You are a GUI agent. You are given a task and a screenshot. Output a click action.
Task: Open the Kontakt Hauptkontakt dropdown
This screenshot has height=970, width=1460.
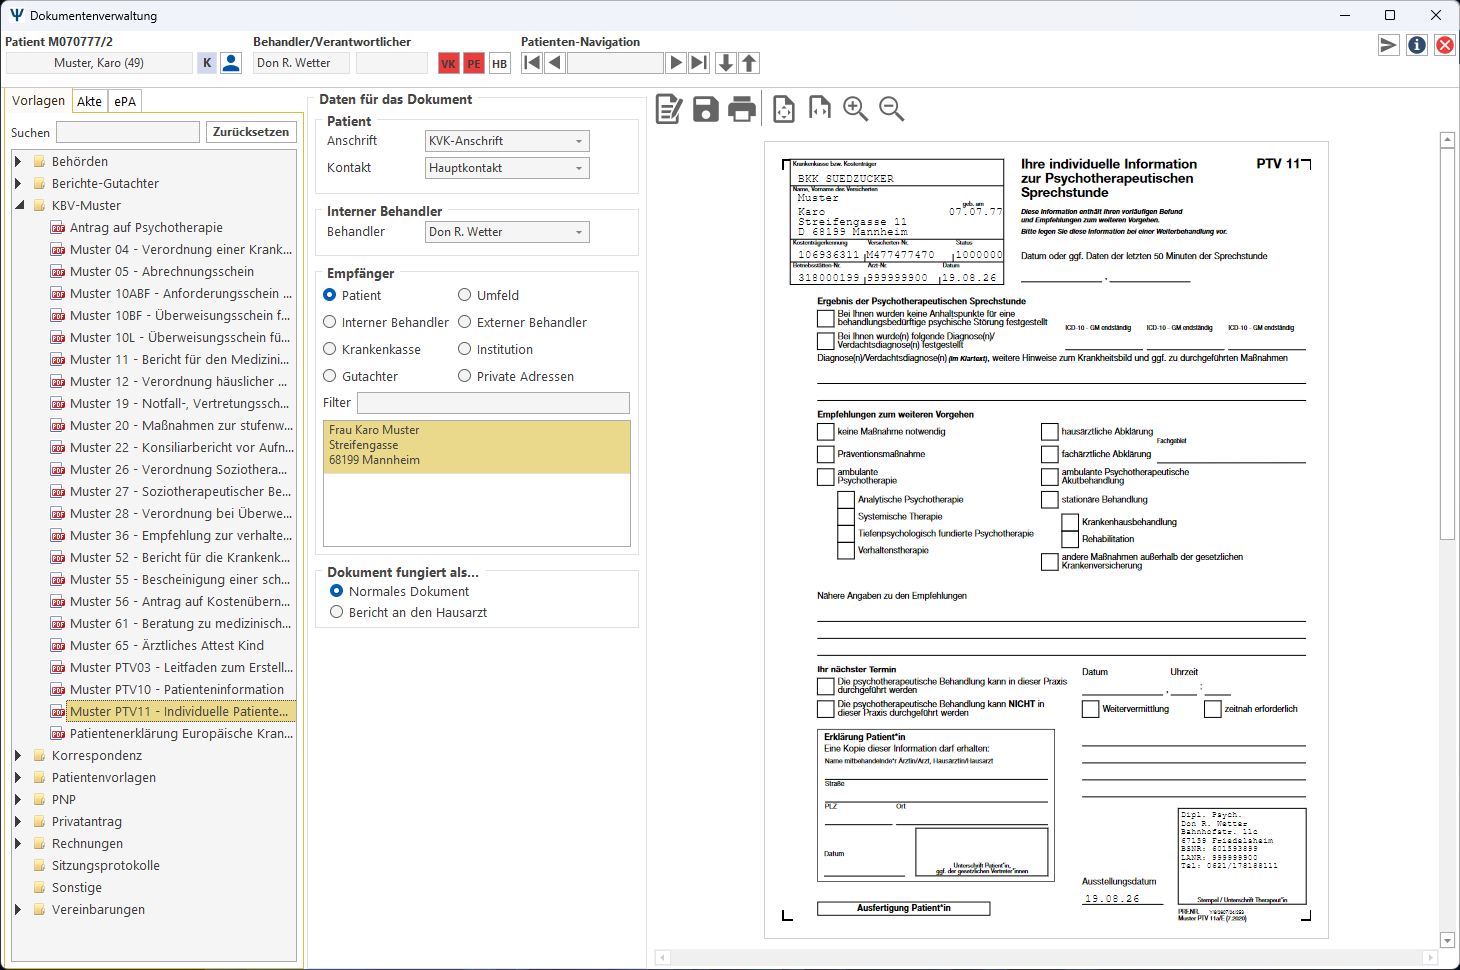507,168
